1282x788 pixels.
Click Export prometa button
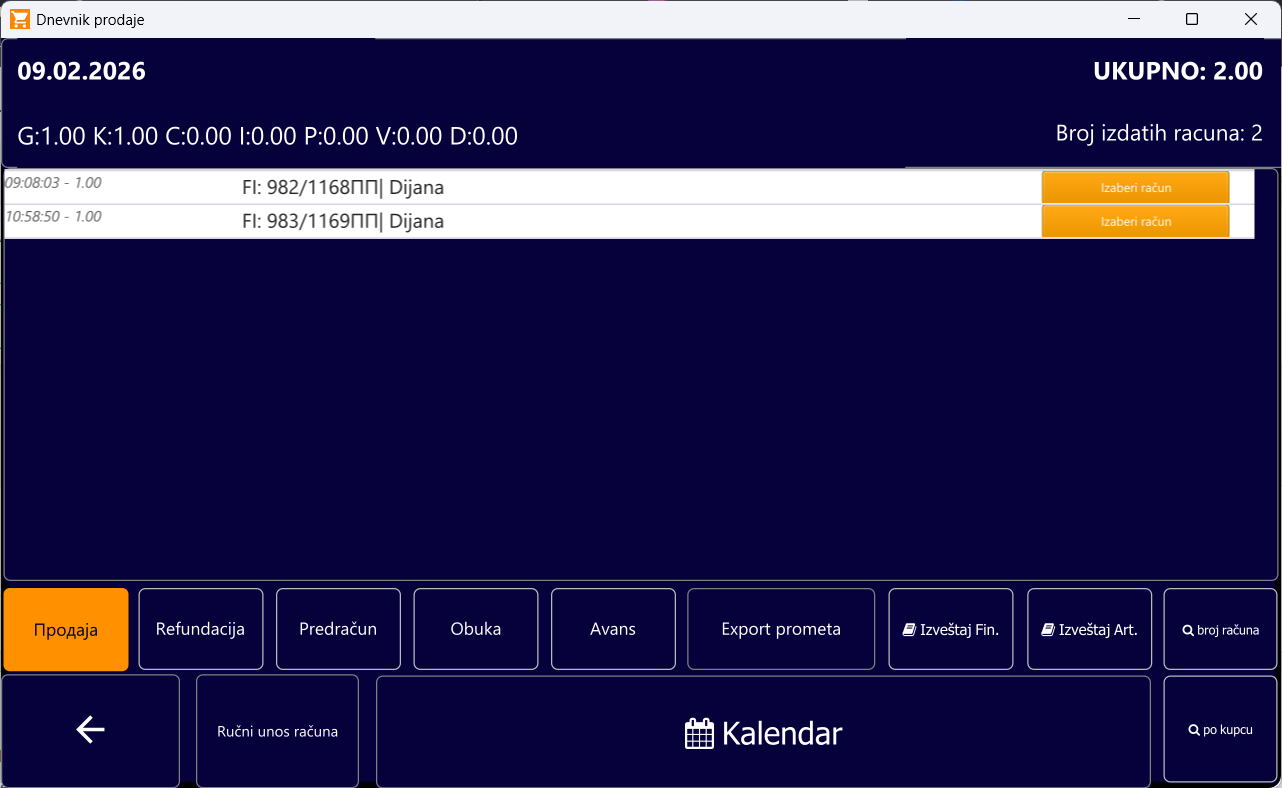click(780, 629)
